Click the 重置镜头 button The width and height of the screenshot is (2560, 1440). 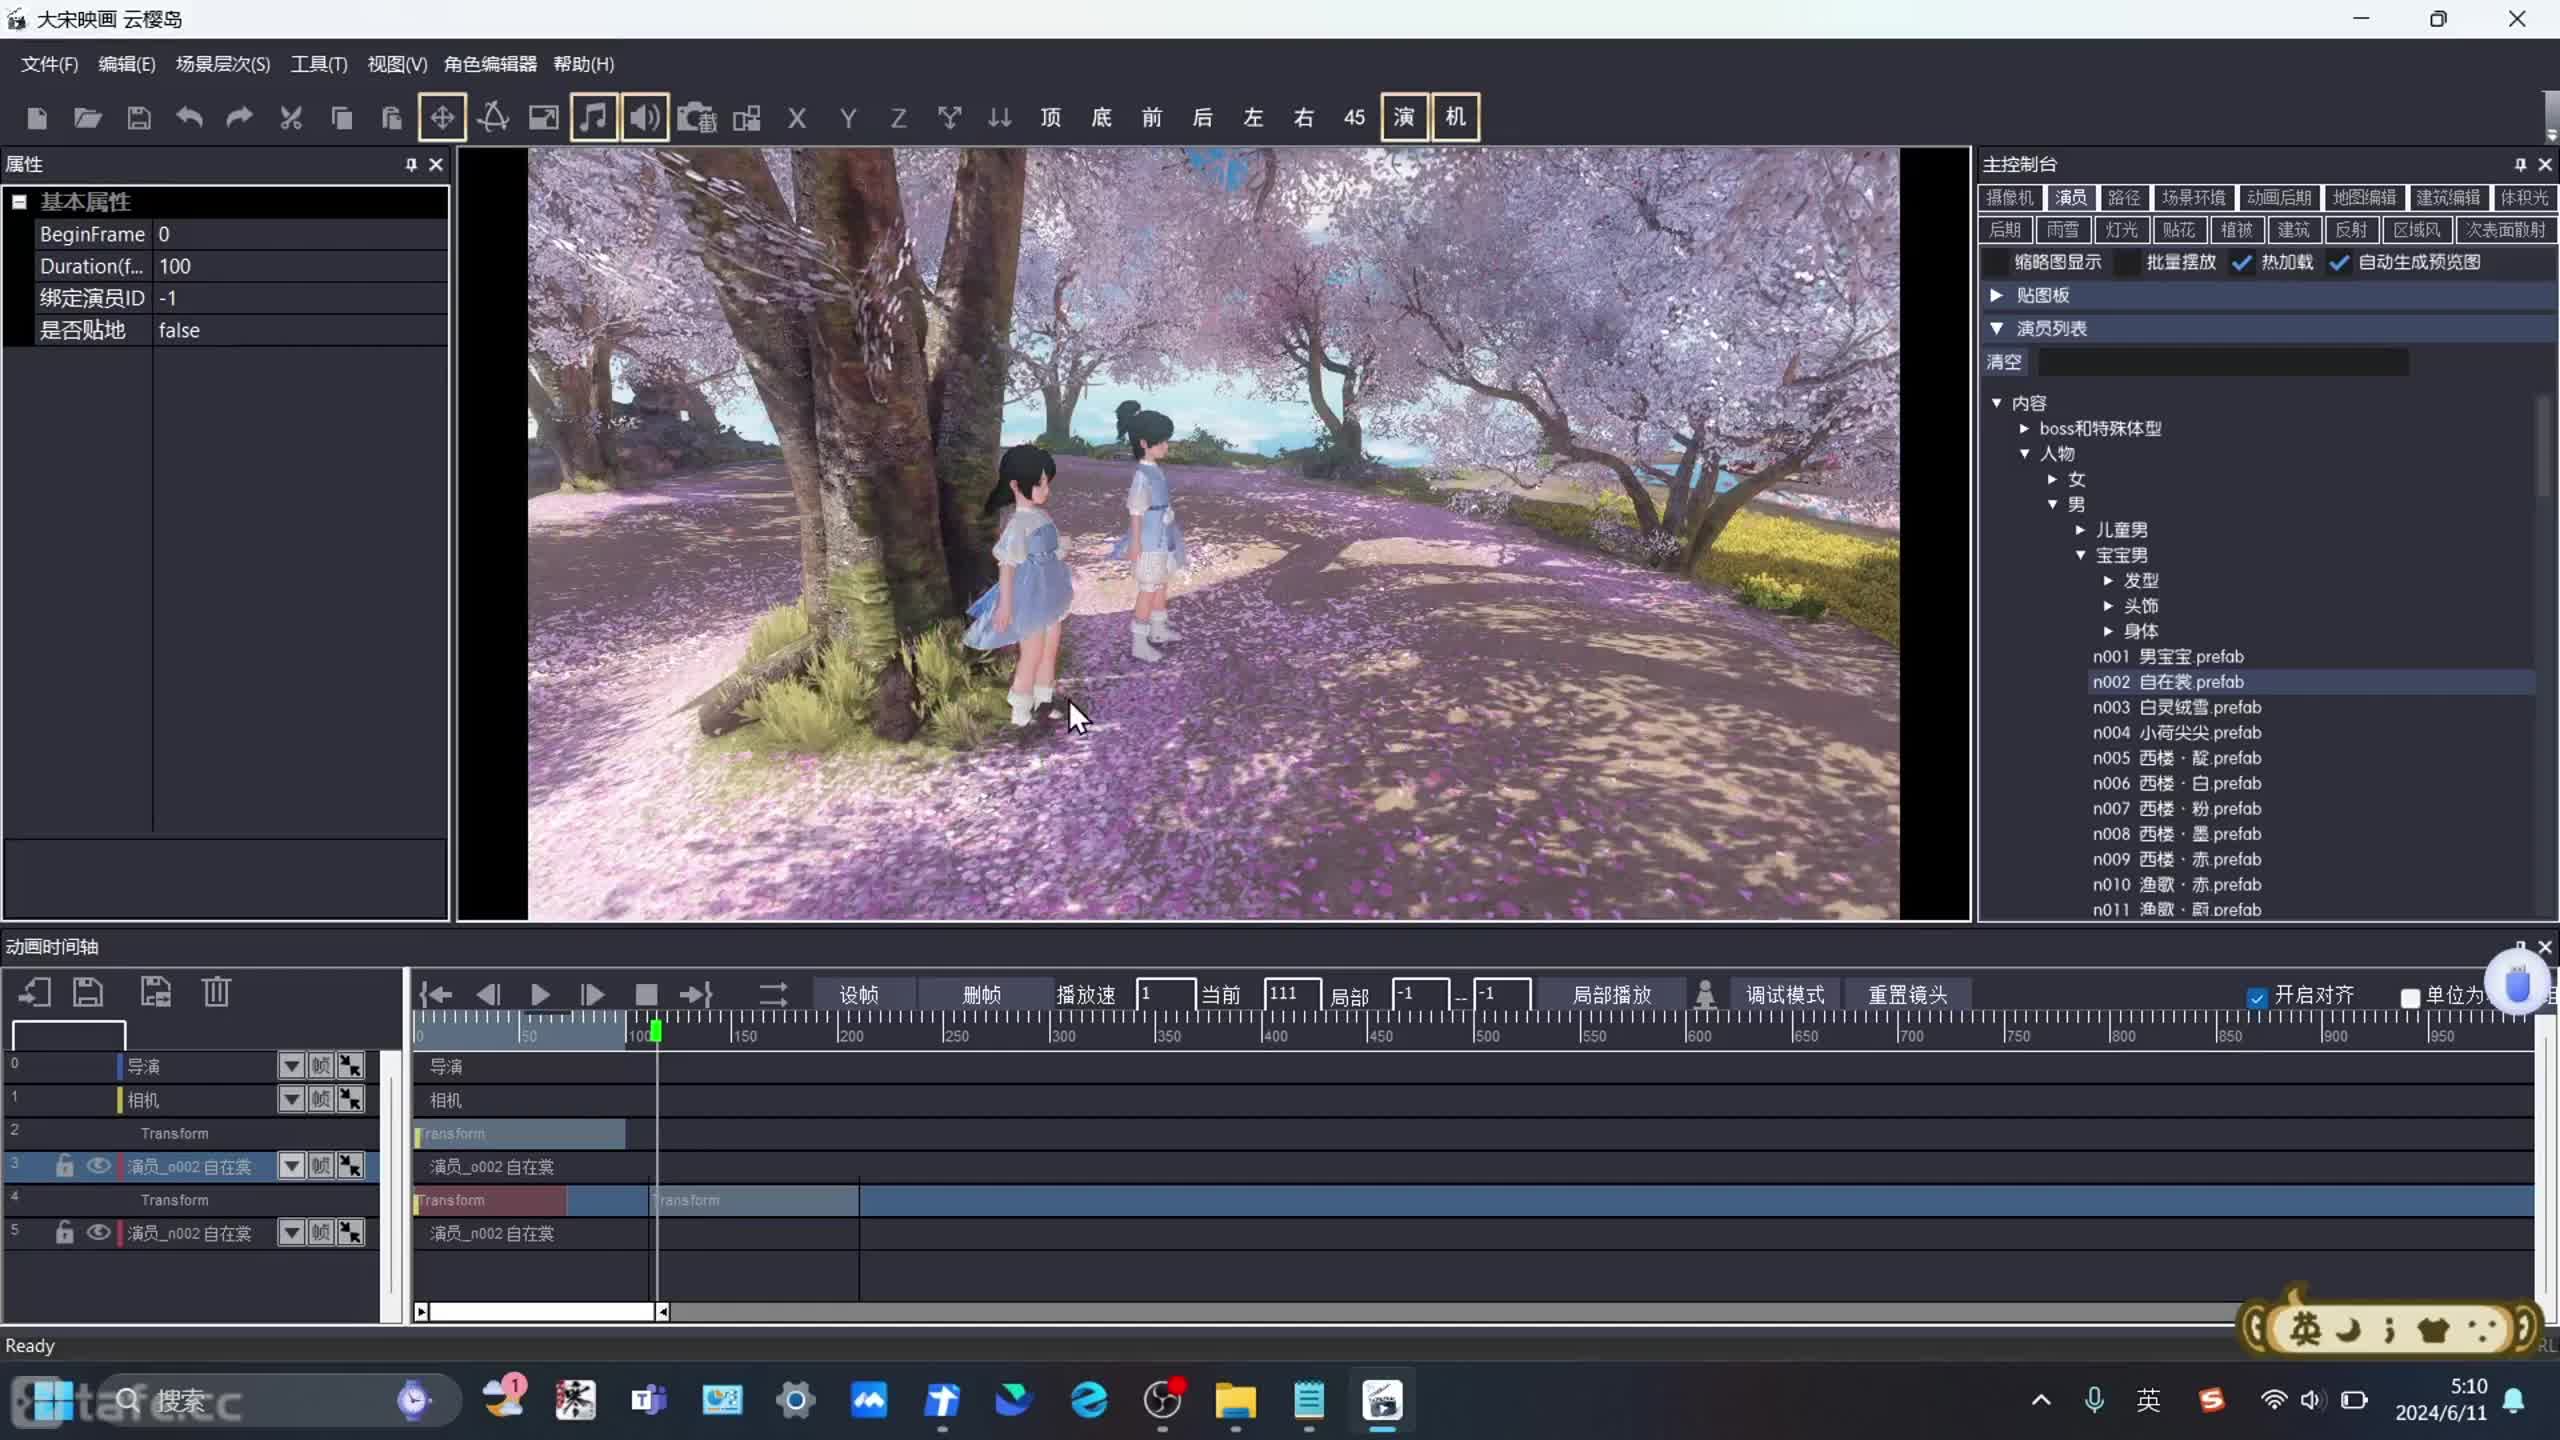click(x=1908, y=995)
